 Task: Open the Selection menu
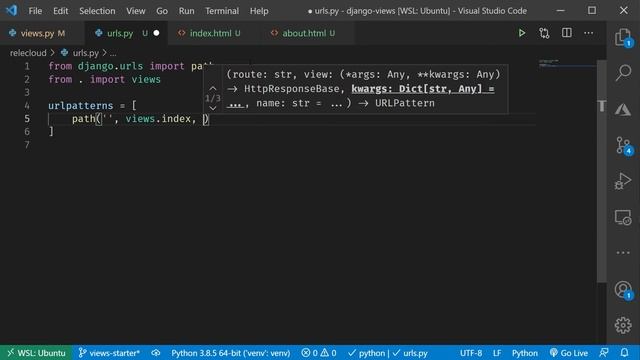(97, 11)
